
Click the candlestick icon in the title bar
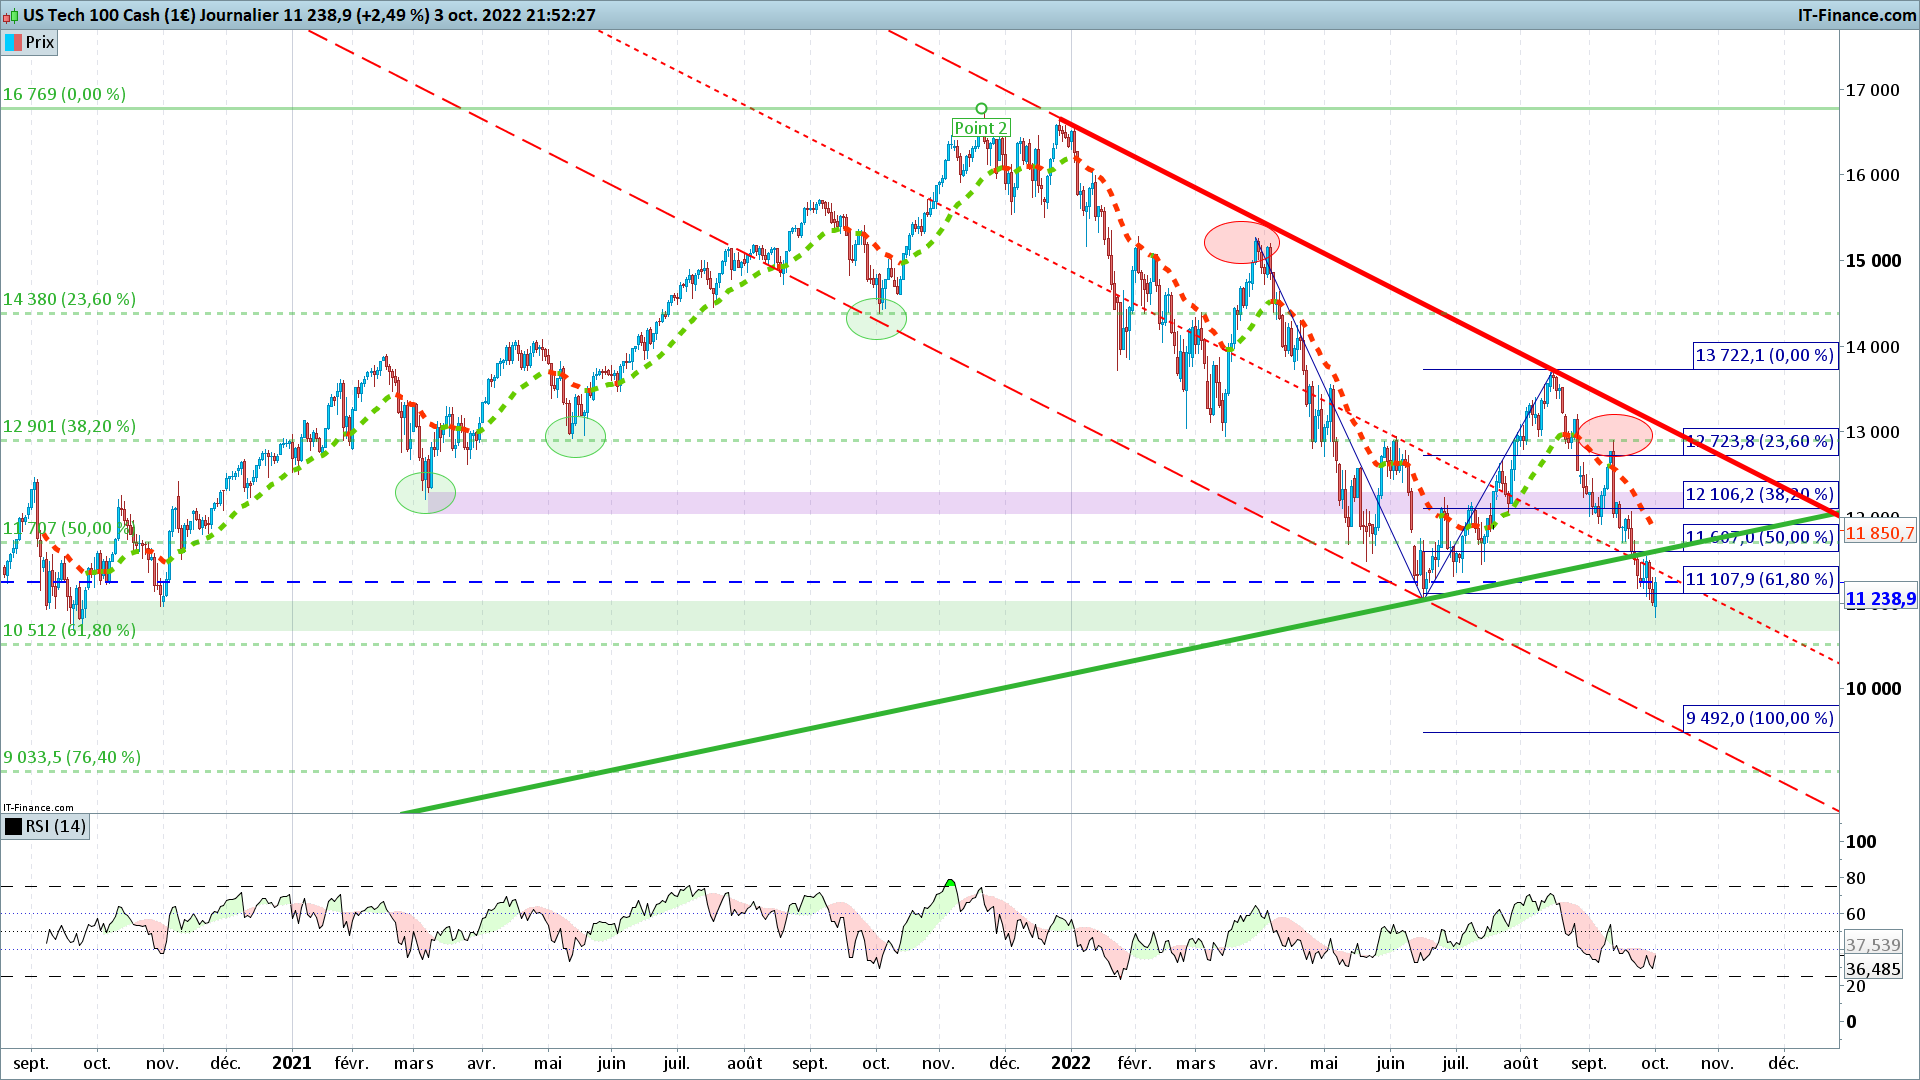click(x=11, y=15)
